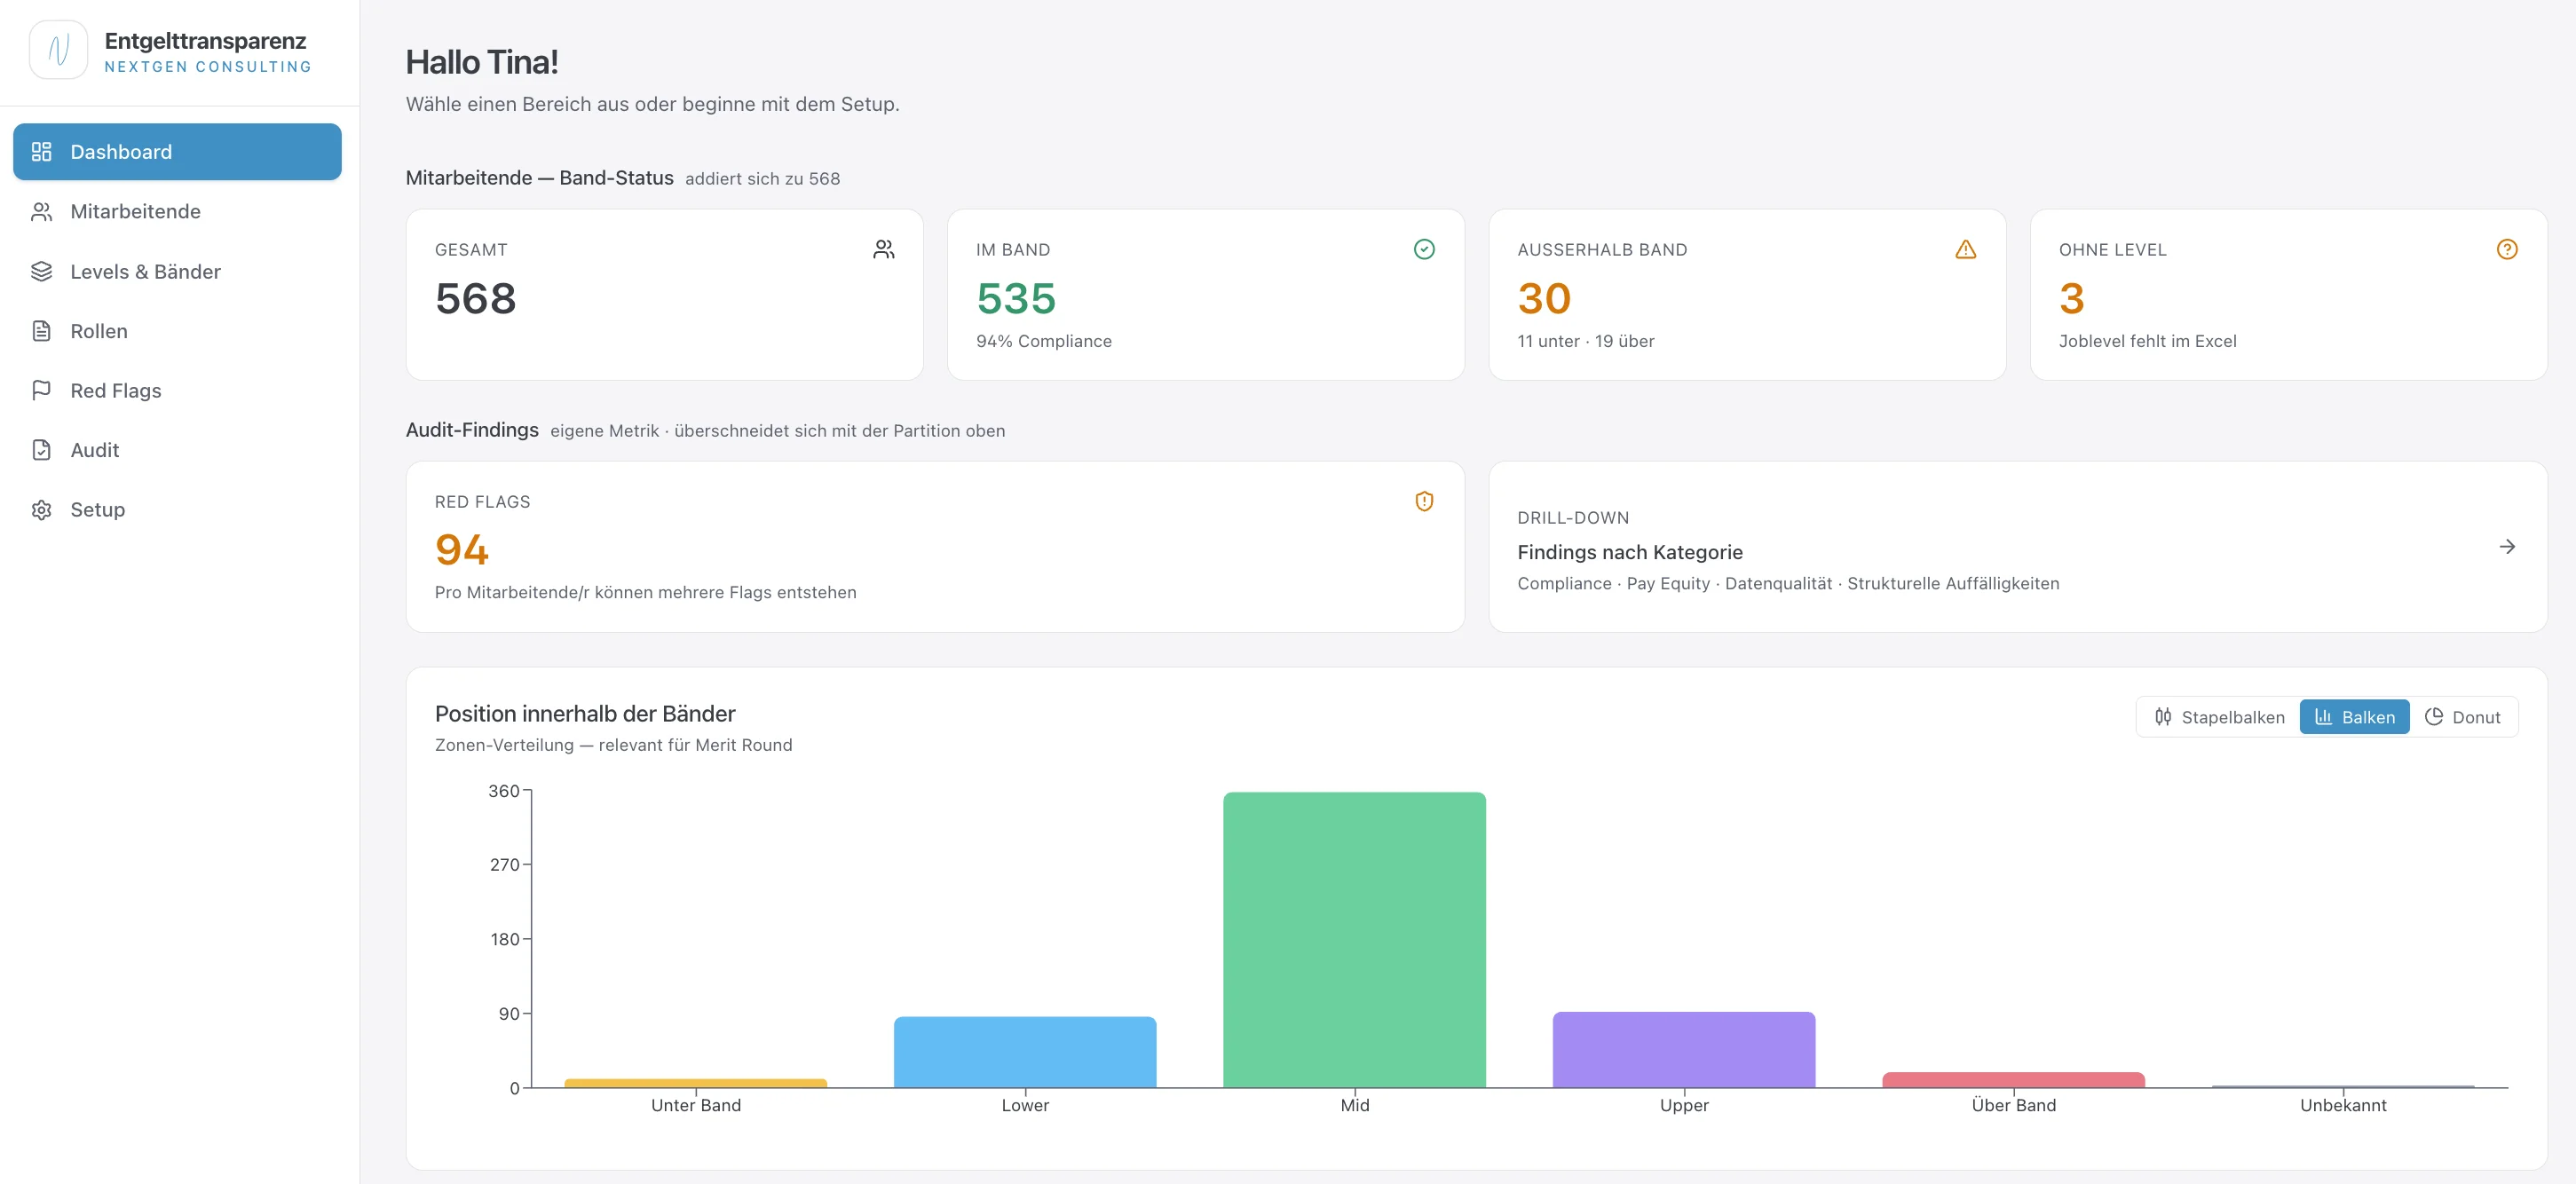Click the Entgelttransparenz logo icon
Viewport: 2576px width, 1184px height.
(x=58, y=49)
